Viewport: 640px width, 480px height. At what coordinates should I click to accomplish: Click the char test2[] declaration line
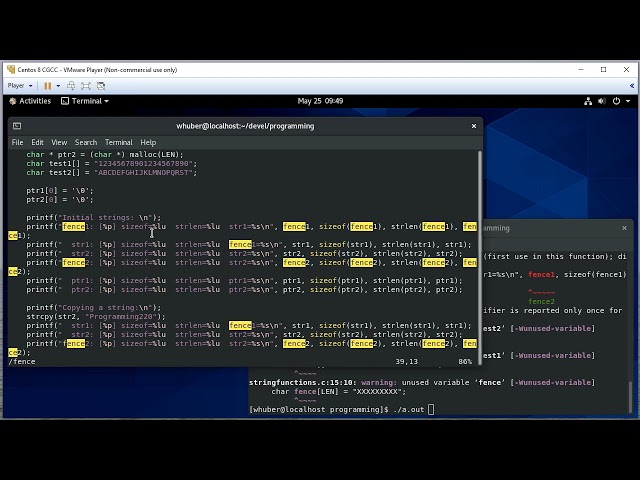111,173
